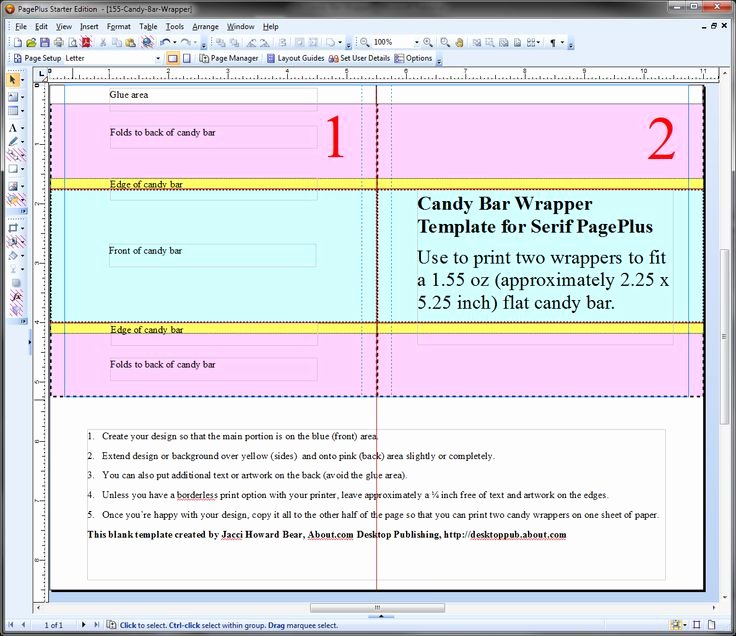Click Set User Details button
Viewport: 736px width, 636px height.
(360, 58)
